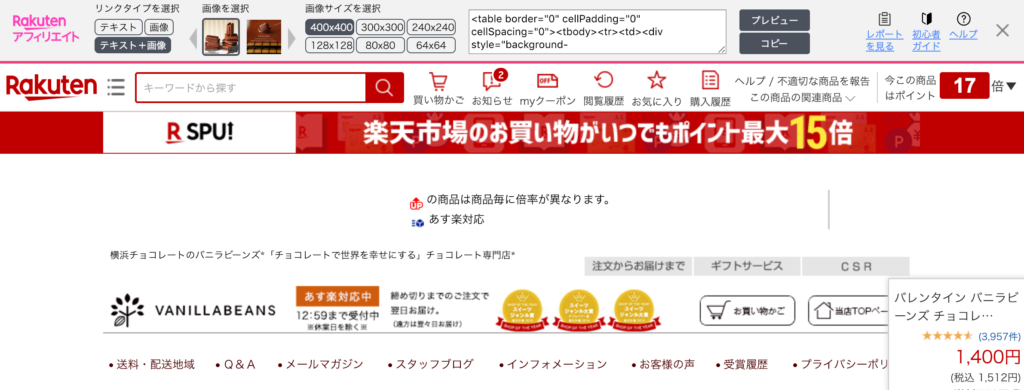Screen dimensions: 1024x390
Task: Click inside the HTML code text area
Action: (598, 31)
